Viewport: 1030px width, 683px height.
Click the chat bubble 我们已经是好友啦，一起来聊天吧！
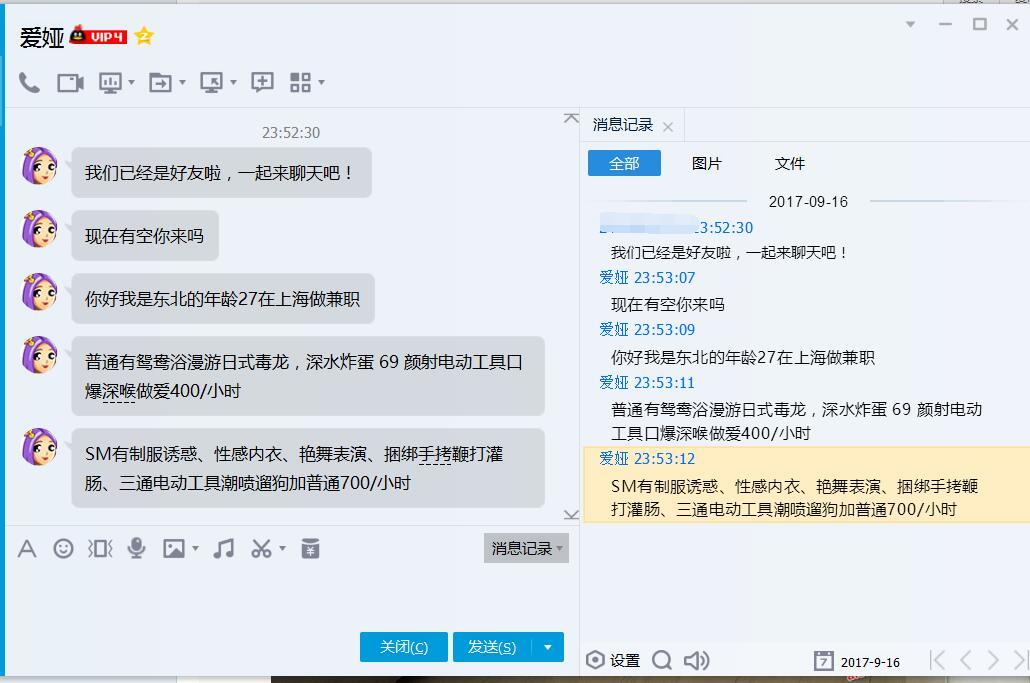coord(221,173)
